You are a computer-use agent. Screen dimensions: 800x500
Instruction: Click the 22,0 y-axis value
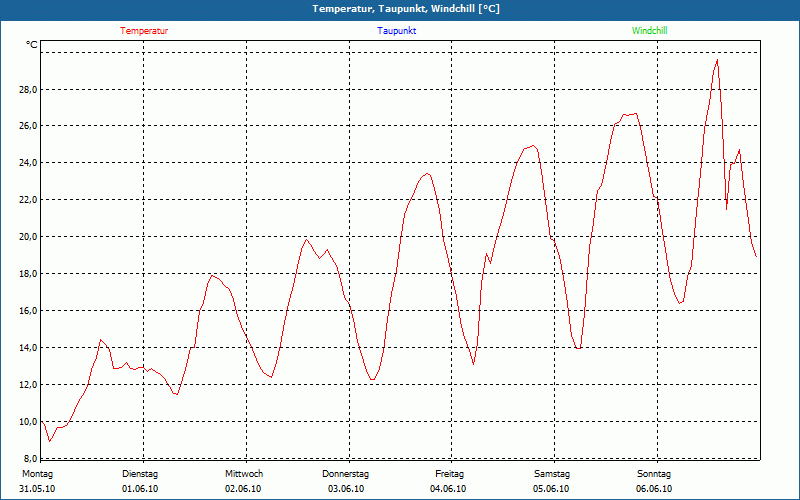click(x=29, y=200)
